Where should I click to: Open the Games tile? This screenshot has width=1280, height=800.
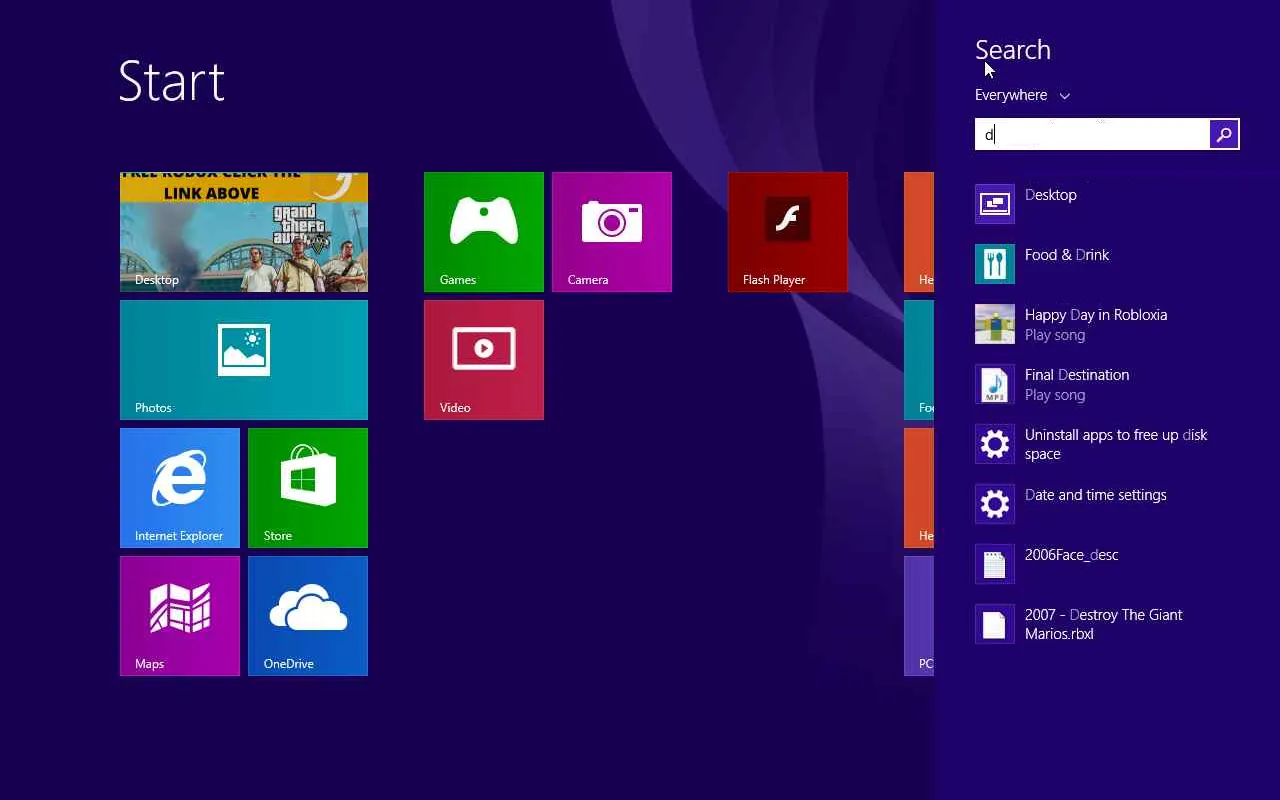pyautogui.click(x=484, y=232)
